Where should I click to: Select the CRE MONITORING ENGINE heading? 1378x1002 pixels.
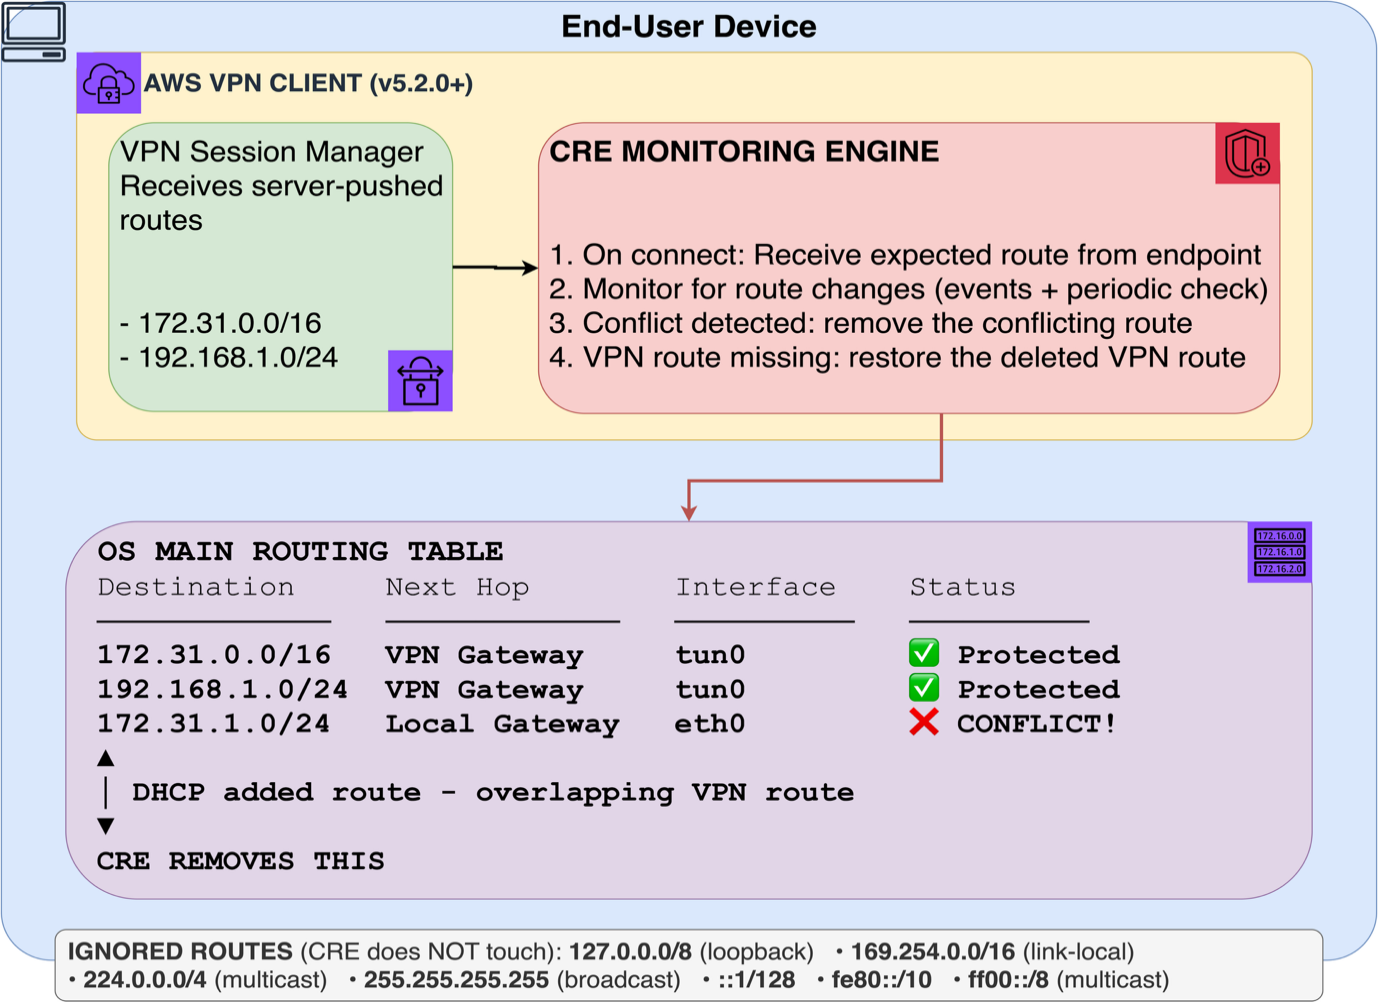(744, 152)
